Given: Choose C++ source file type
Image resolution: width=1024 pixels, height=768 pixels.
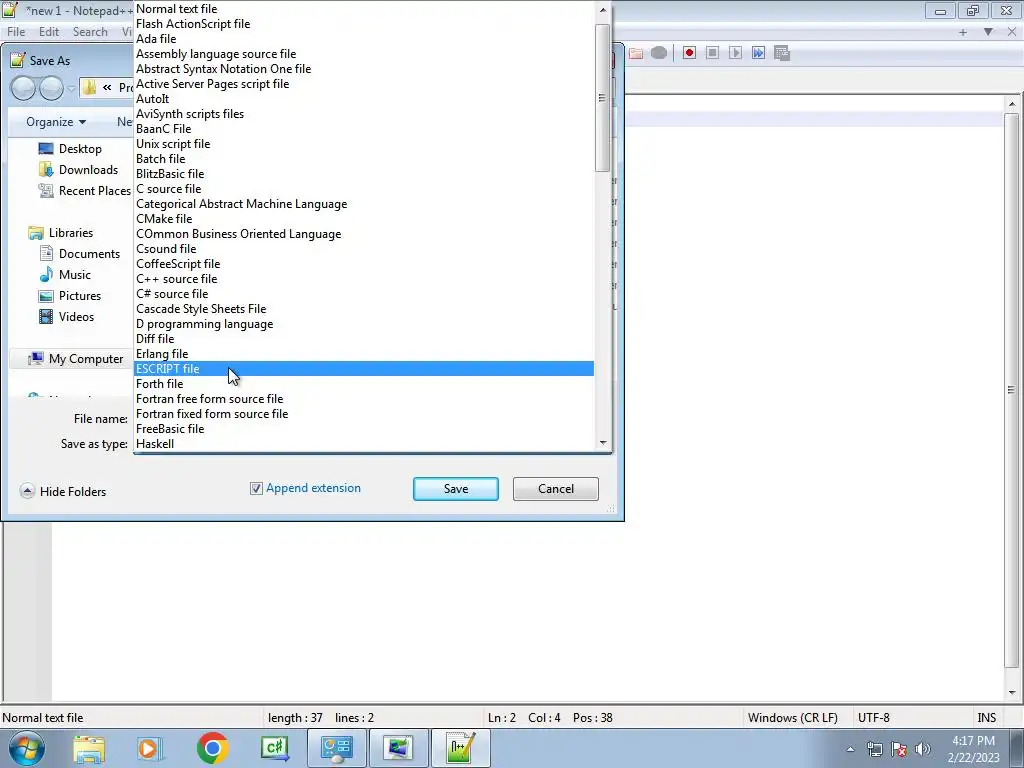Looking at the screenshot, I should tap(364, 279).
